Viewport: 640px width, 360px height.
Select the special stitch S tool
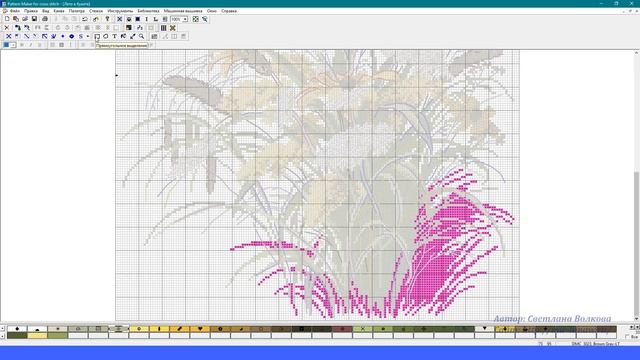pos(81,36)
